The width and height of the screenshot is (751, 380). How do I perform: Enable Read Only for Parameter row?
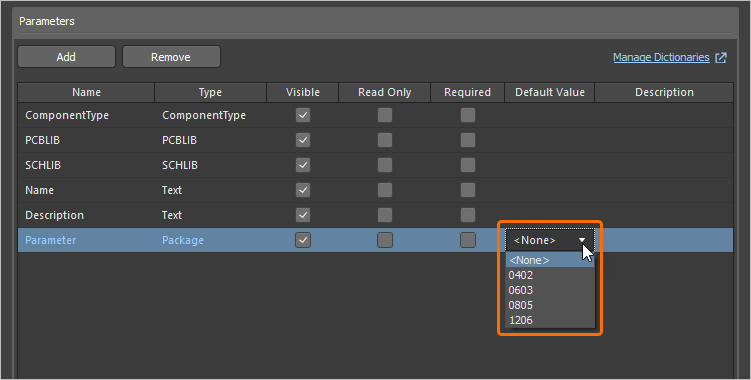[385, 240]
